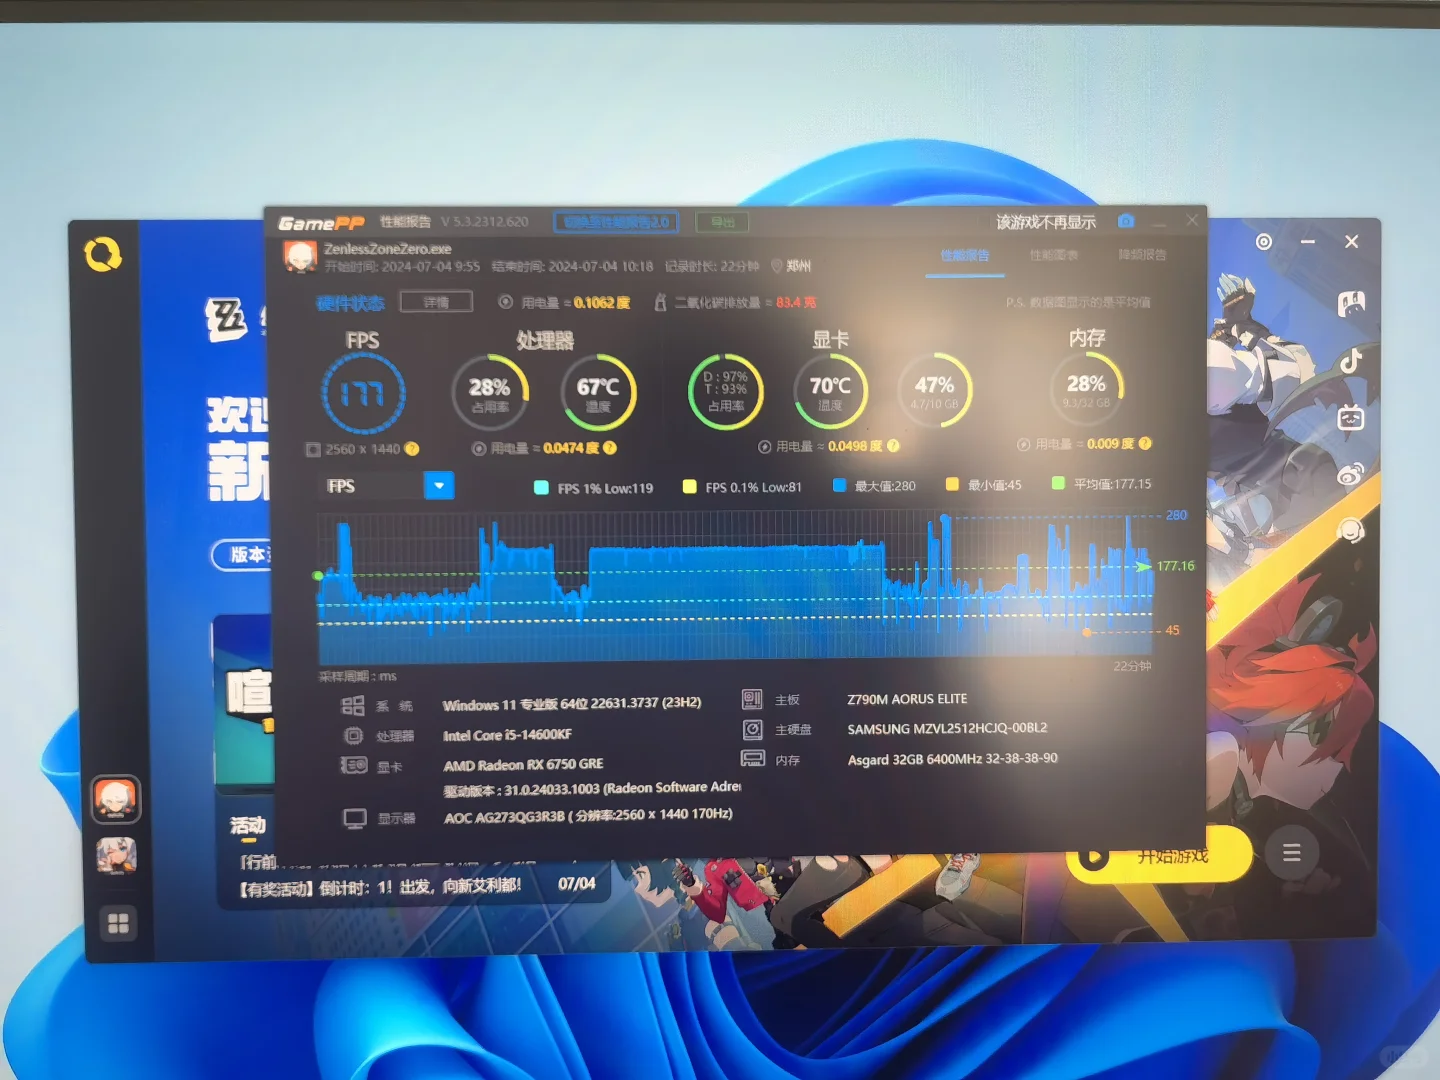
Task: Open the all-games grid icon in launcher sidebar
Action: (118, 923)
